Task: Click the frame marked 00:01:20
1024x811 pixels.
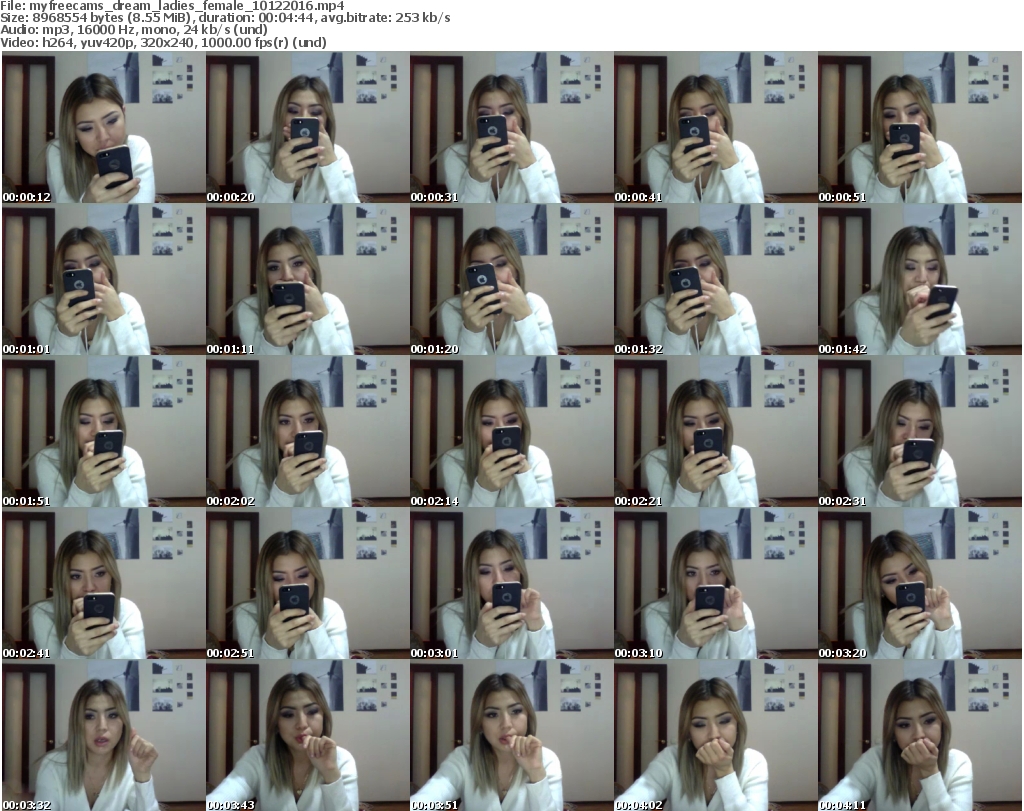Action: point(511,279)
